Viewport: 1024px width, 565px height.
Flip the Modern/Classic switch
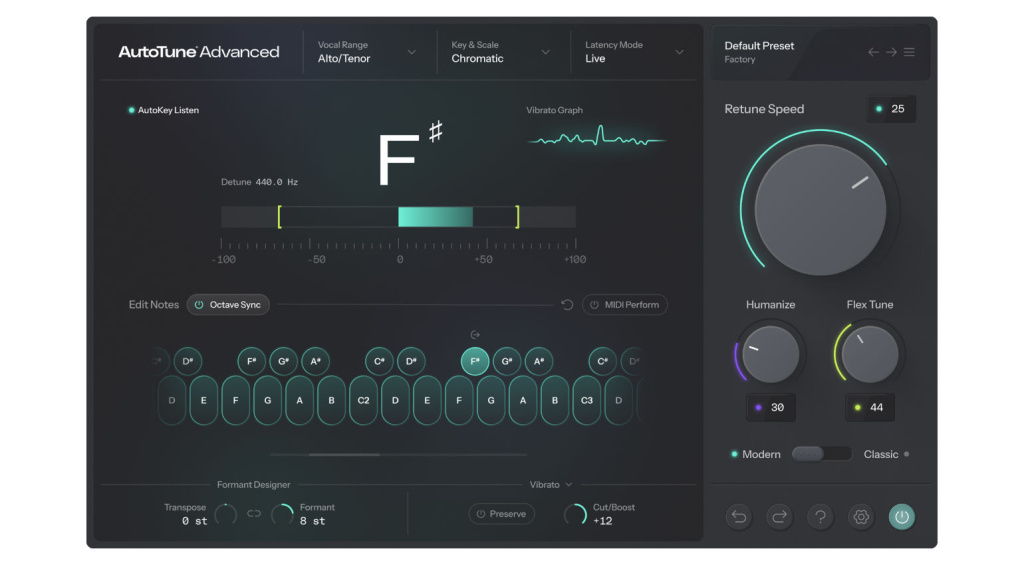822,454
